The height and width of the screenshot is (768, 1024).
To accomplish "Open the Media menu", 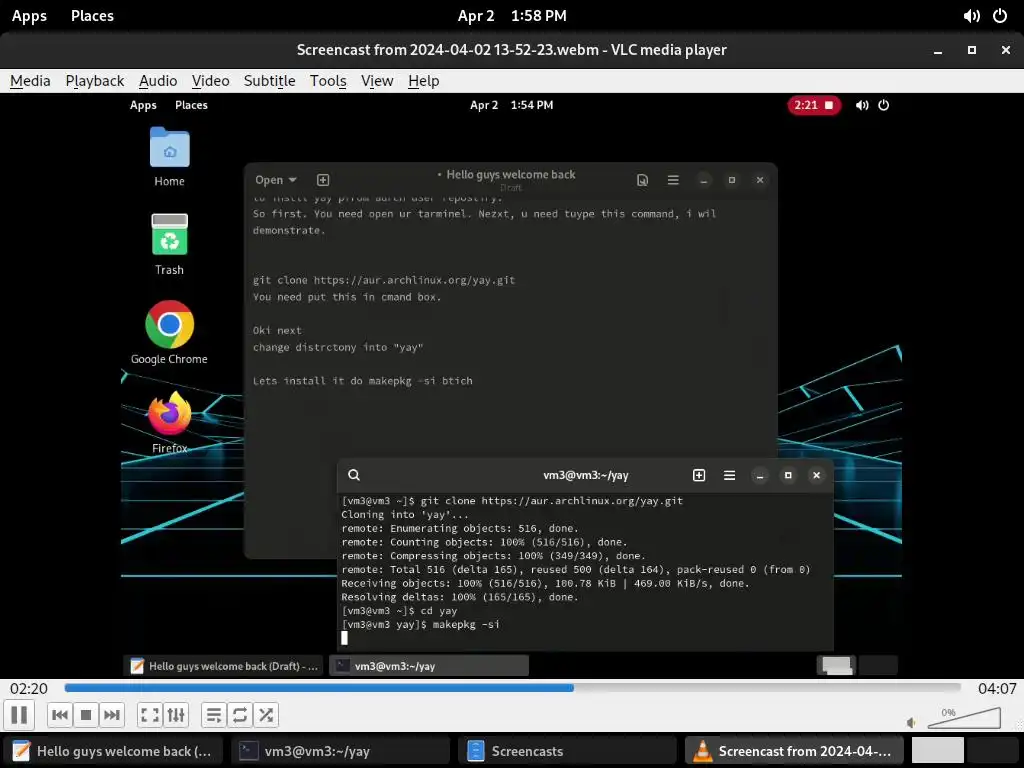I will pos(30,81).
